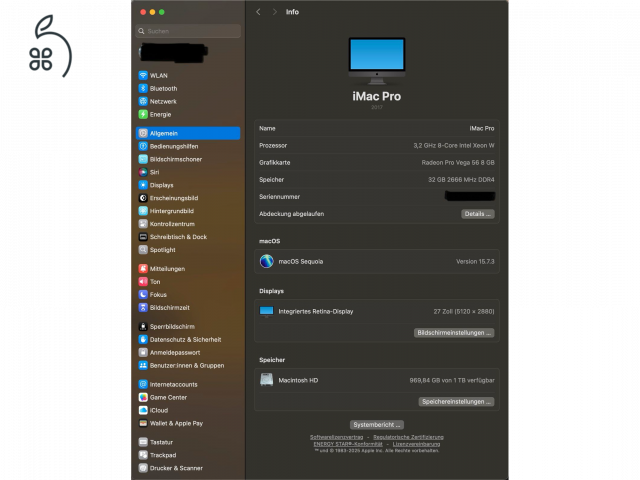
Task: Click the Suchen search field
Action: pyautogui.click(x=188, y=31)
